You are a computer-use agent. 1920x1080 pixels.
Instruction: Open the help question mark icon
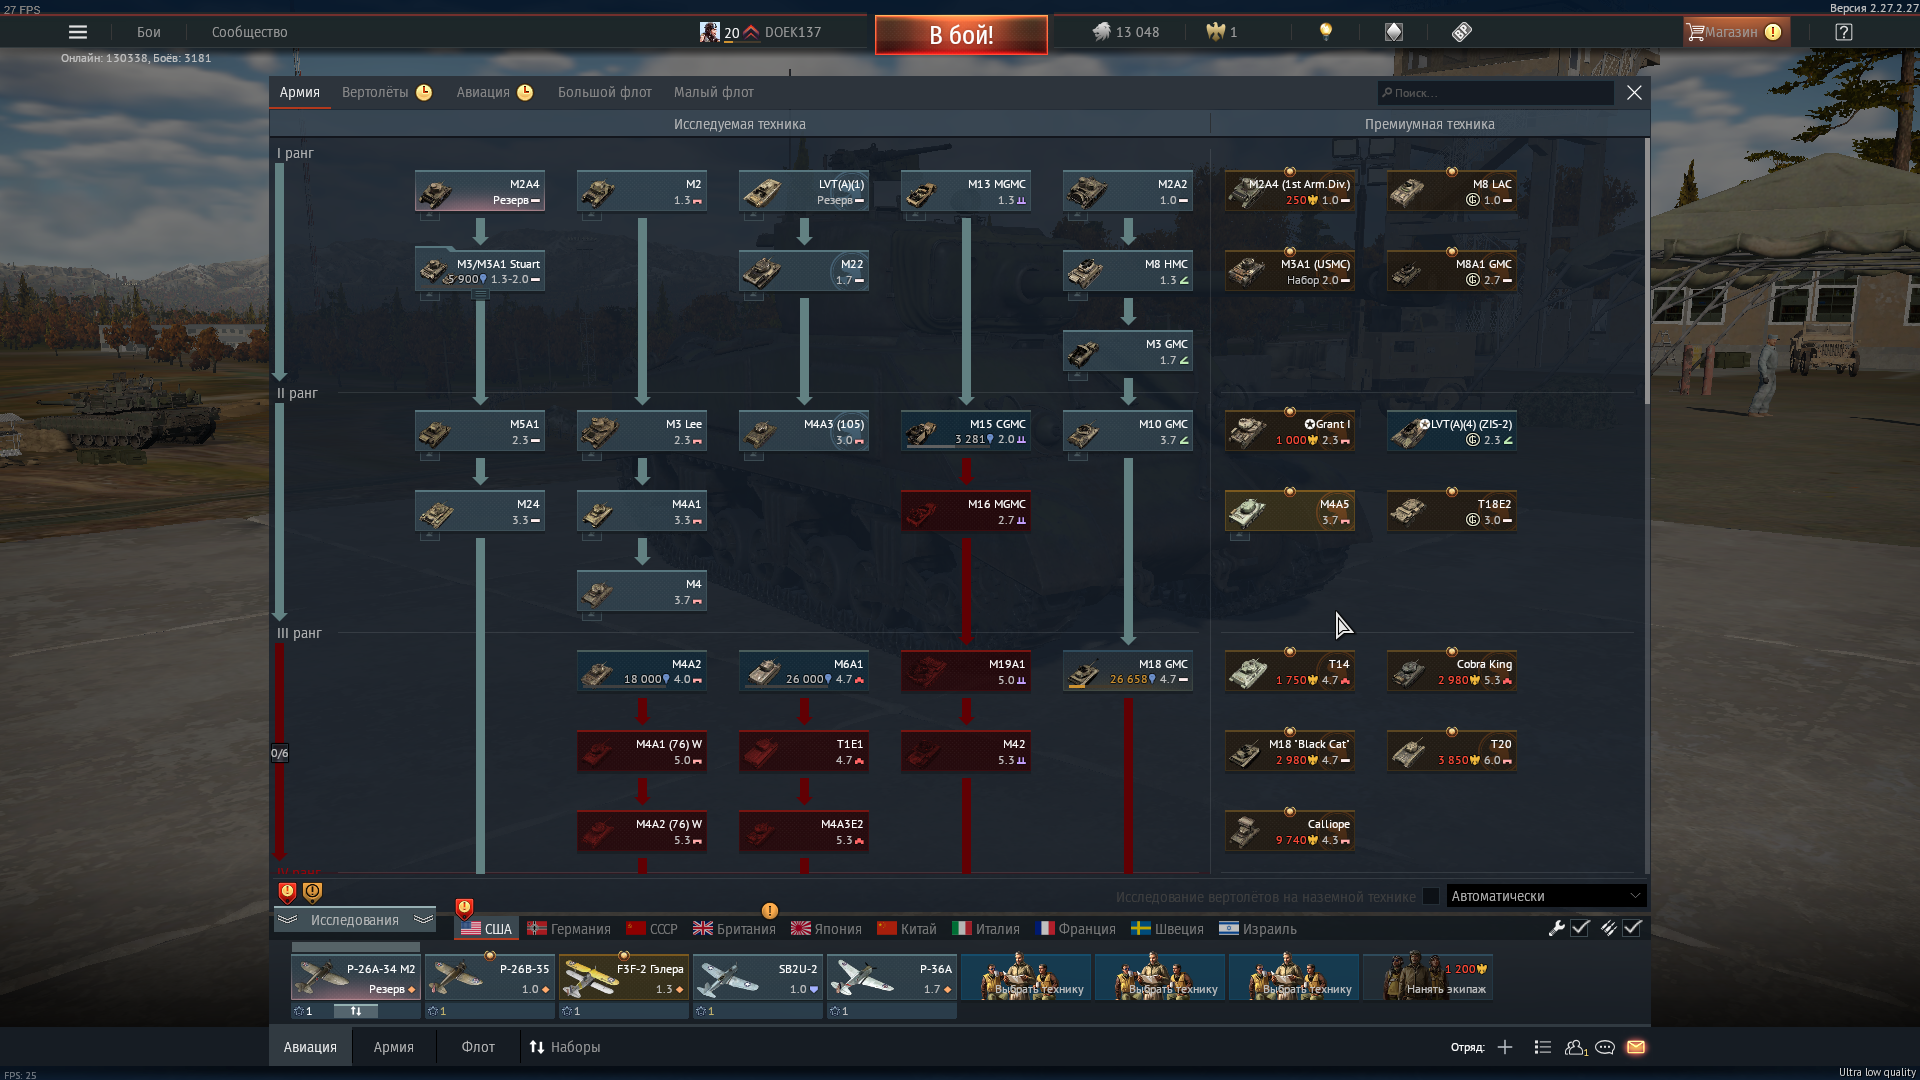click(x=1844, y=32)
